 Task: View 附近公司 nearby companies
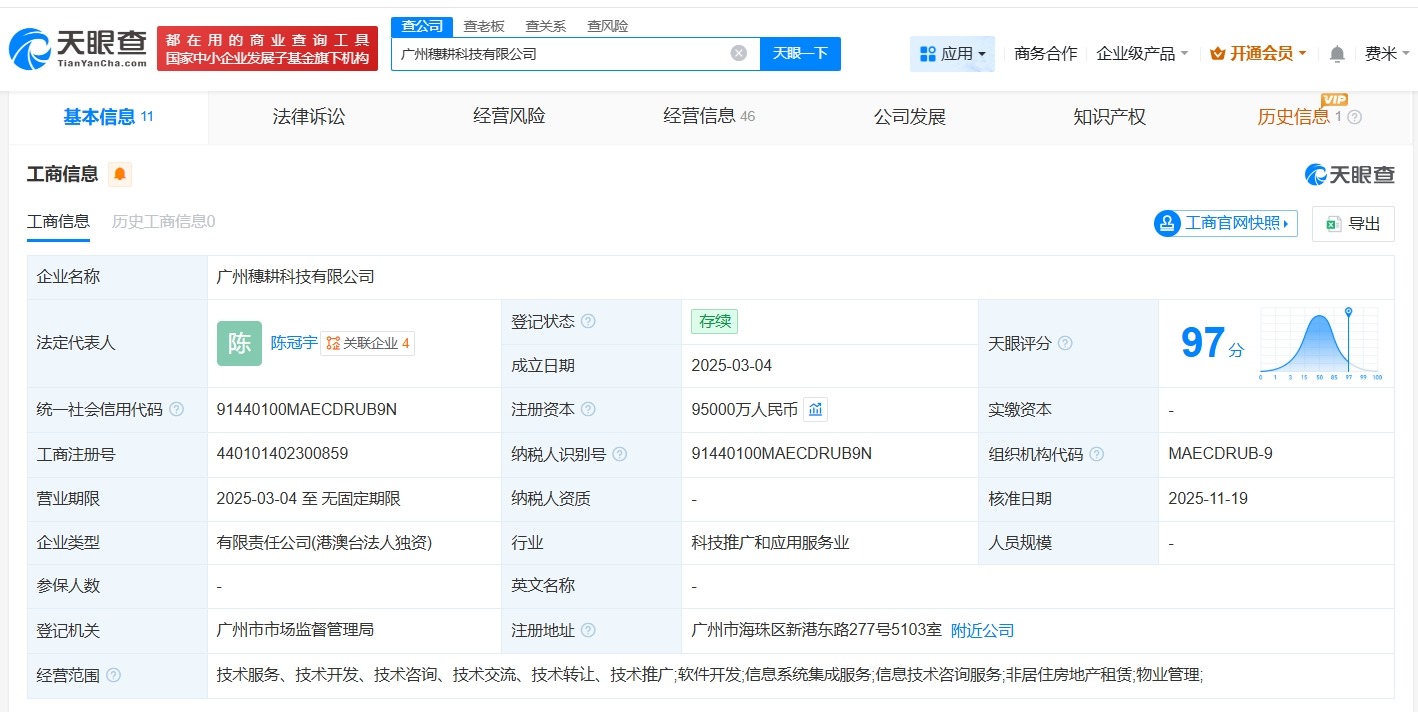click(981, 630)
